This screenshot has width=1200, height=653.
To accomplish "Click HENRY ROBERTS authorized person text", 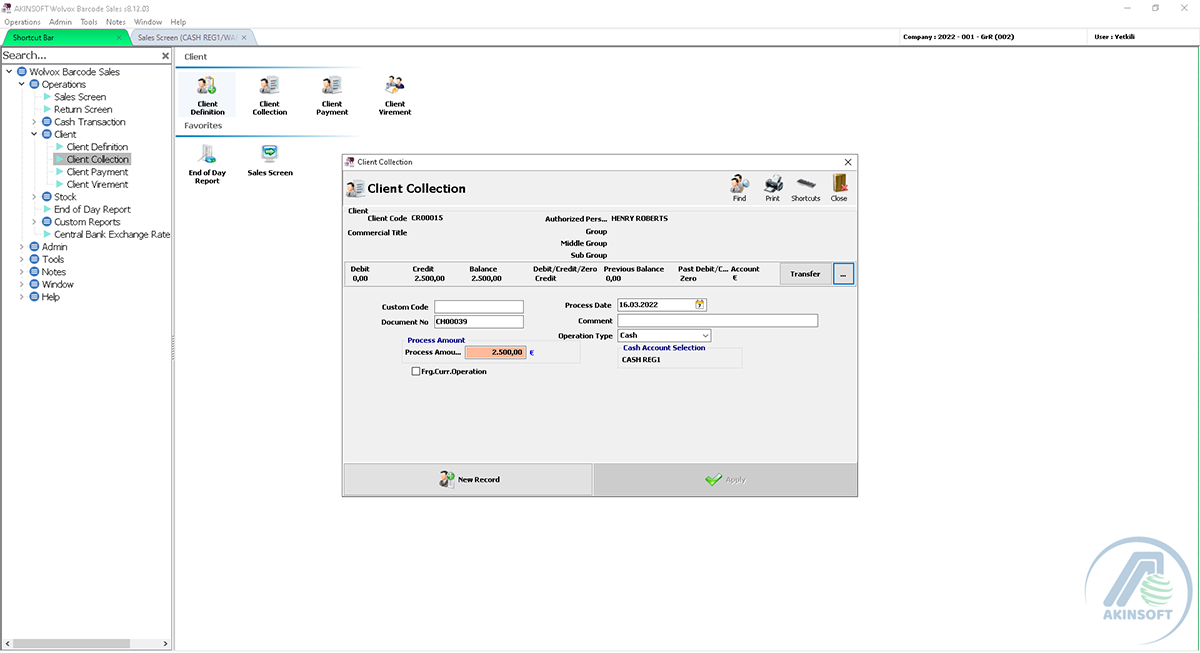I will (x=639, y=218).
